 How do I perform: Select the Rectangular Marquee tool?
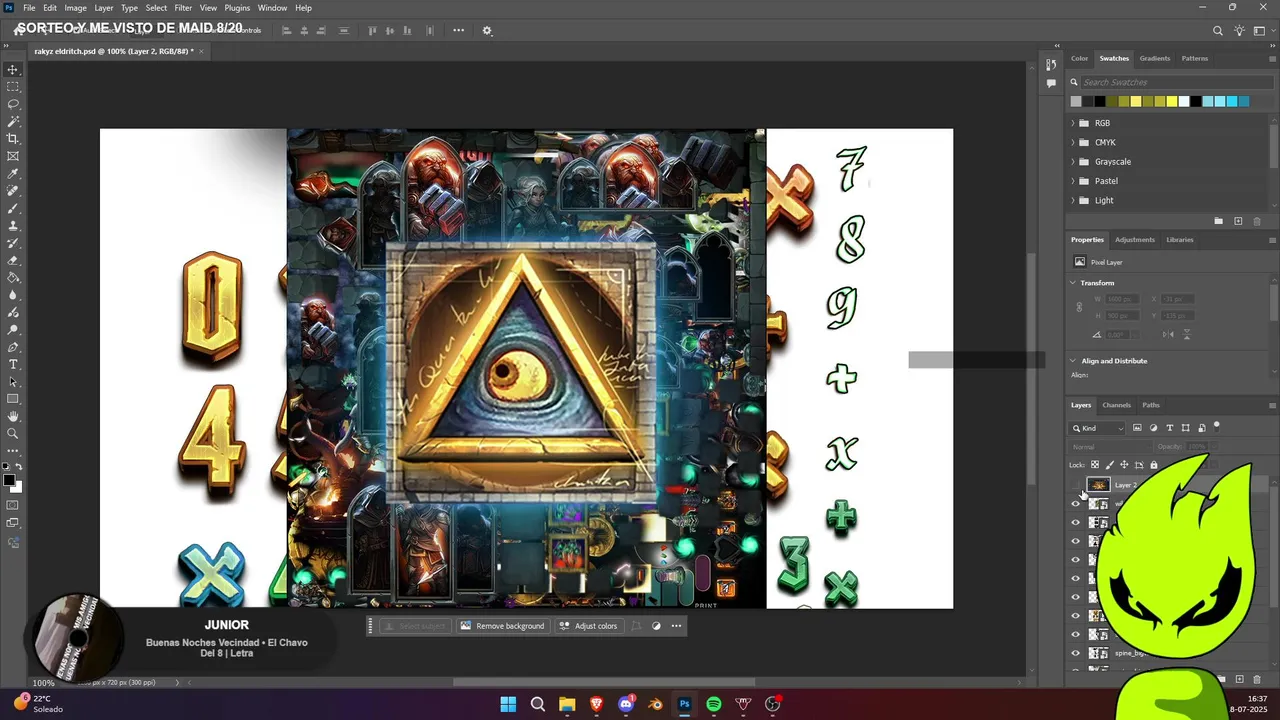click(x=13, y=87)
